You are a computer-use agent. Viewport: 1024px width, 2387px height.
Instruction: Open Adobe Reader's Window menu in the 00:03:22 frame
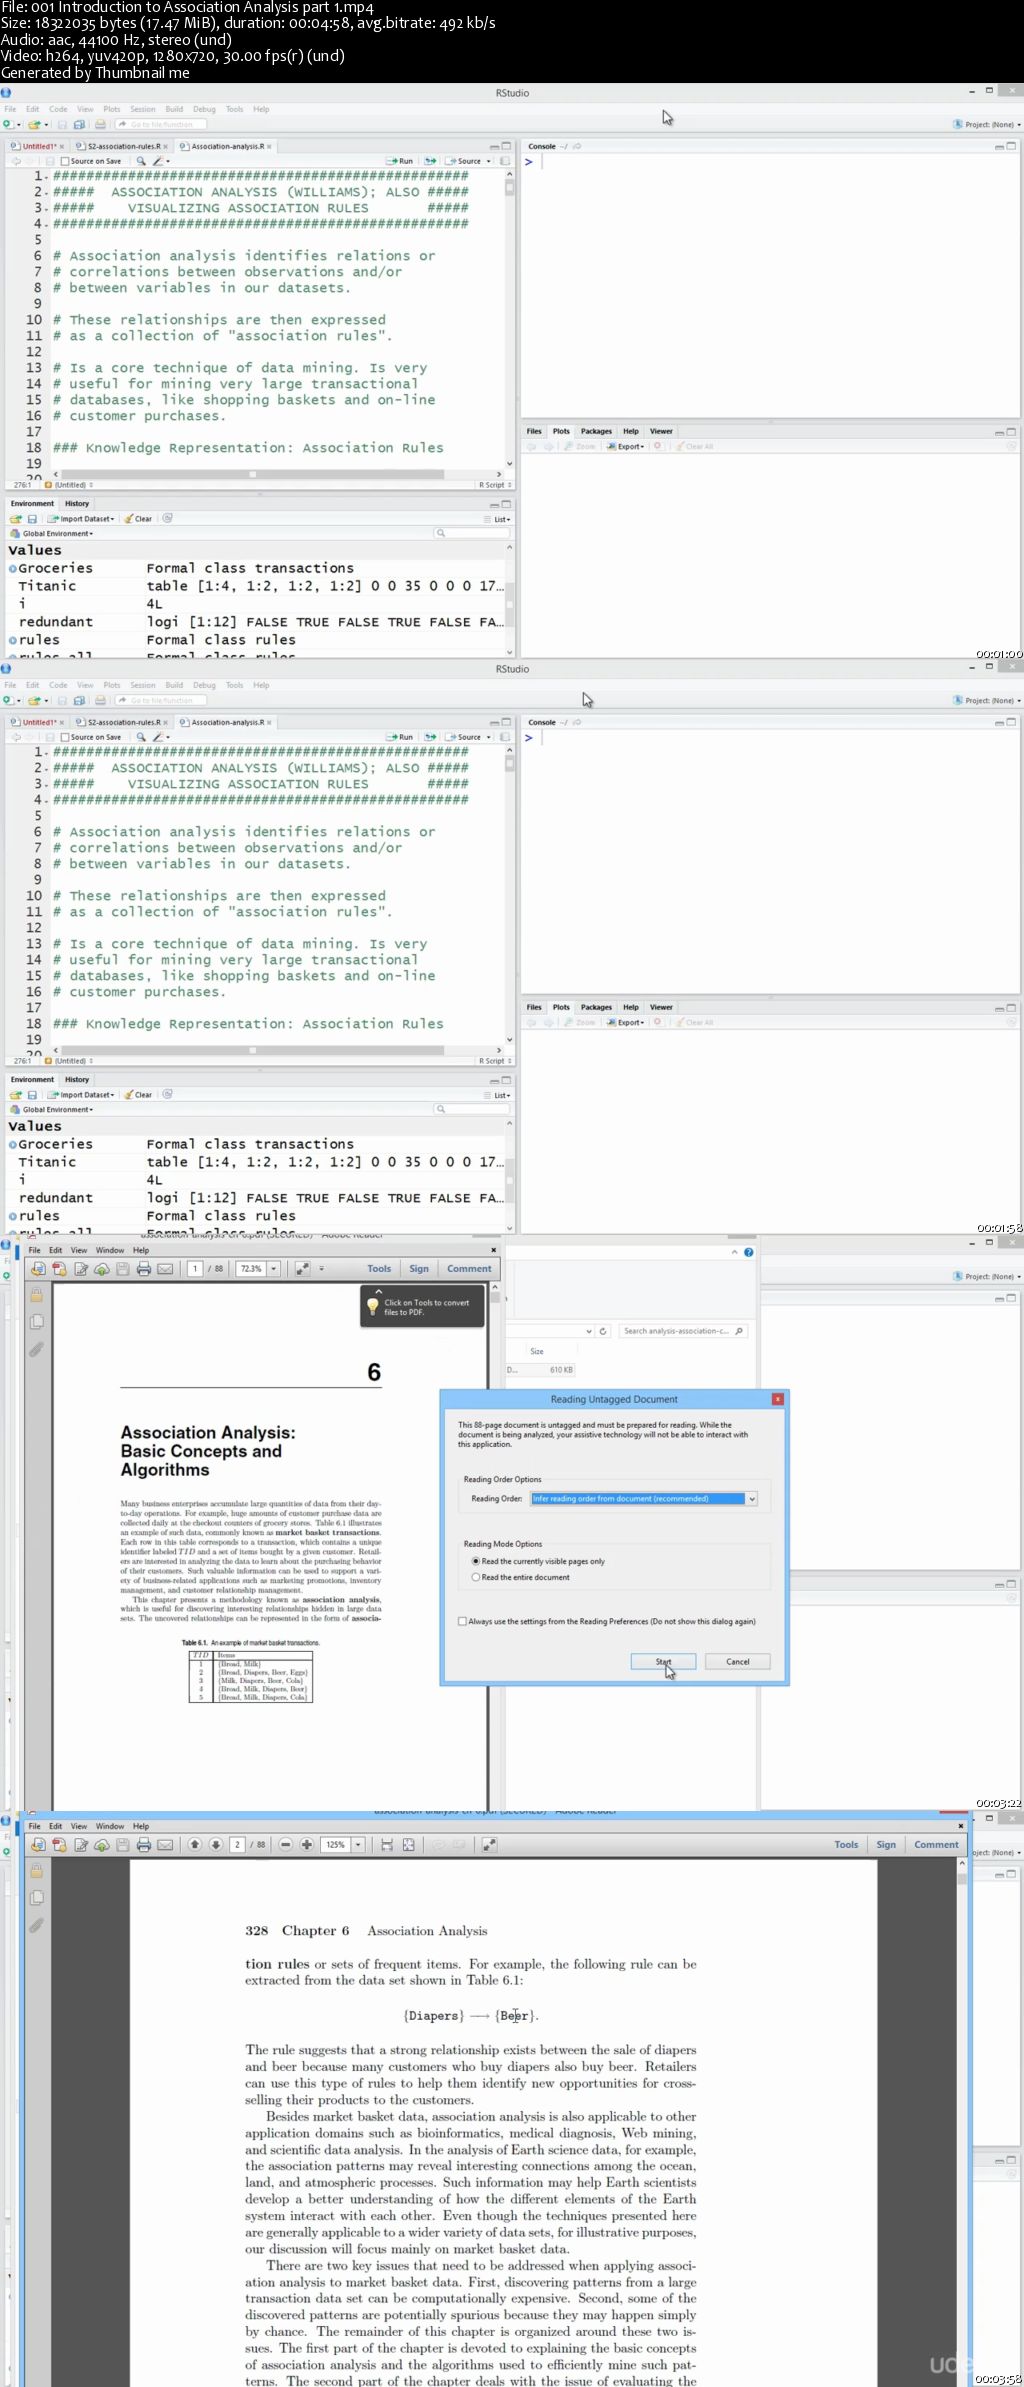click(110, 1250)
